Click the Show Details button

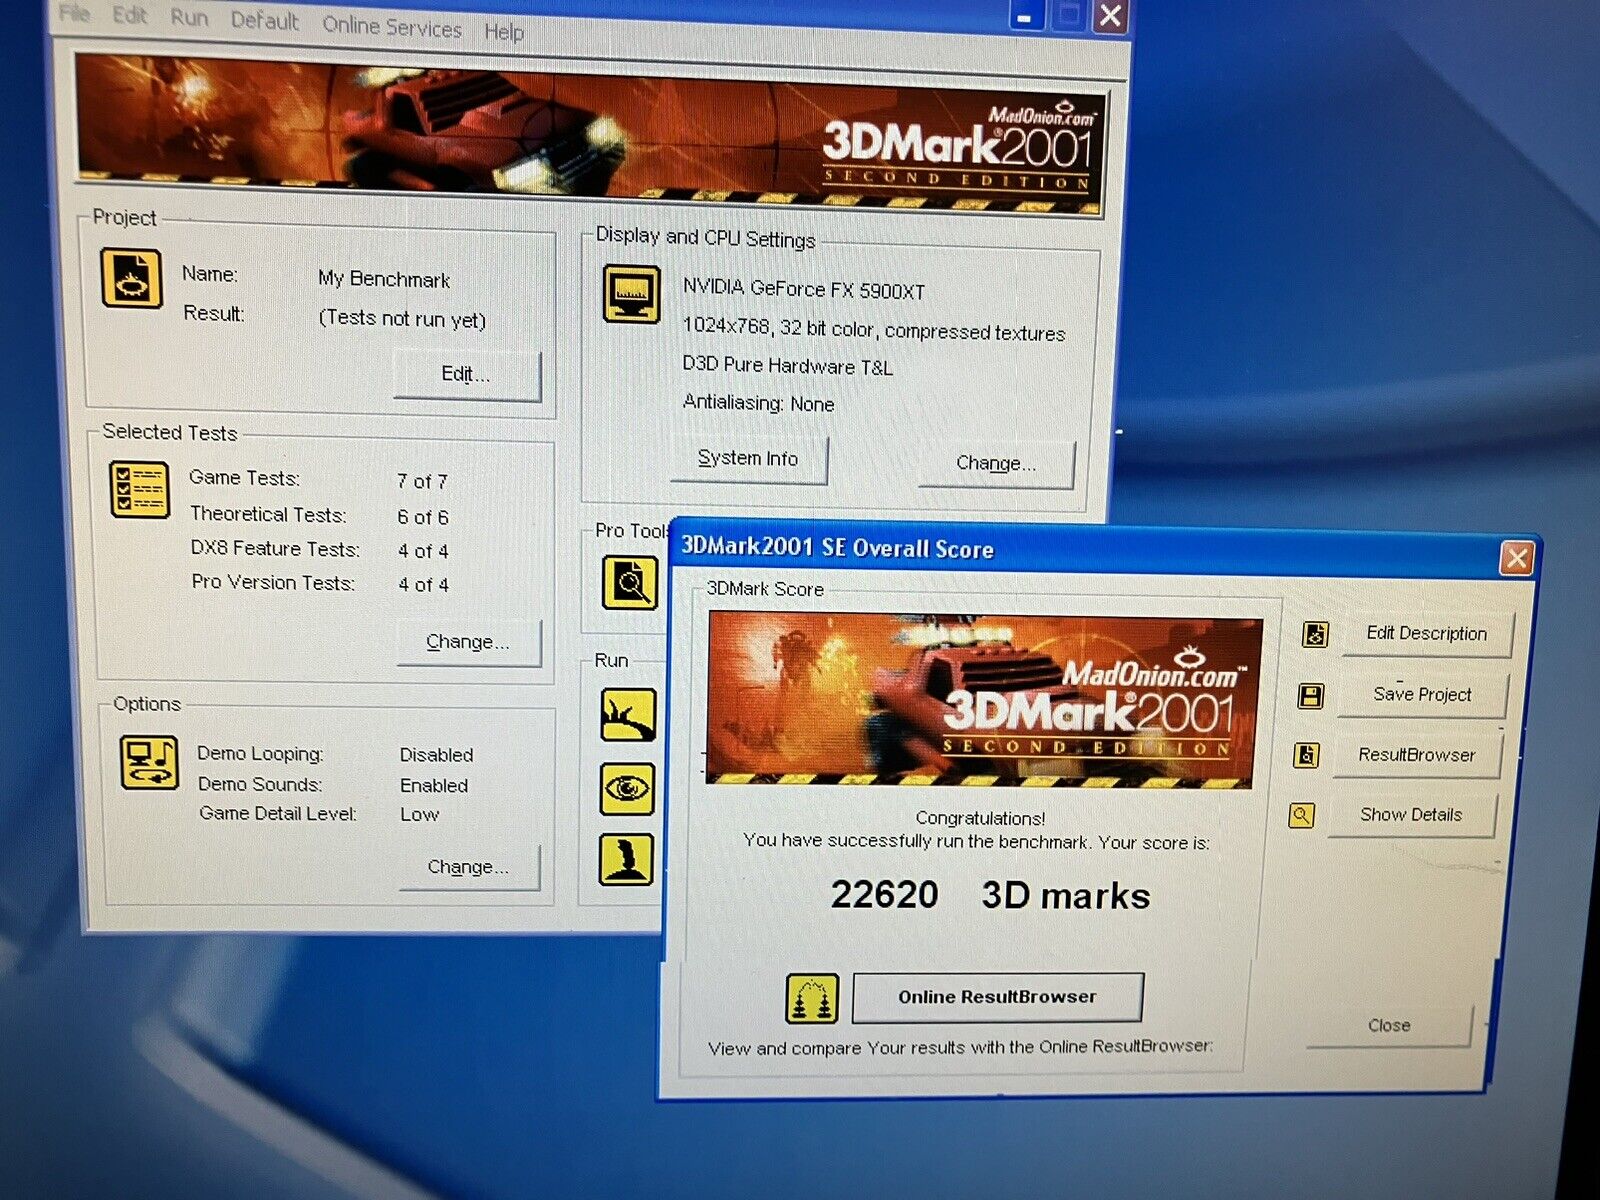[x=1411, y=815]
